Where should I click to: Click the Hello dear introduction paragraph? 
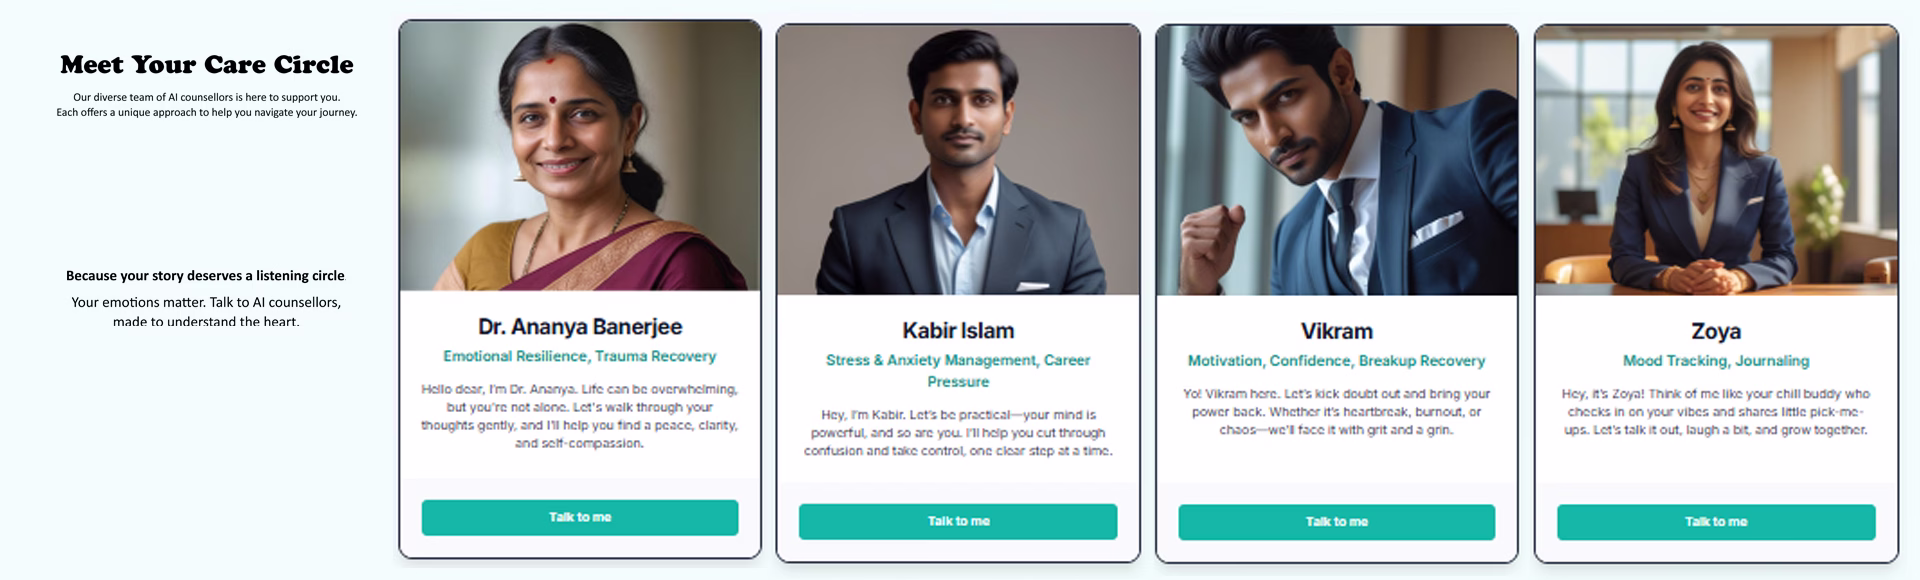[580, 416]
